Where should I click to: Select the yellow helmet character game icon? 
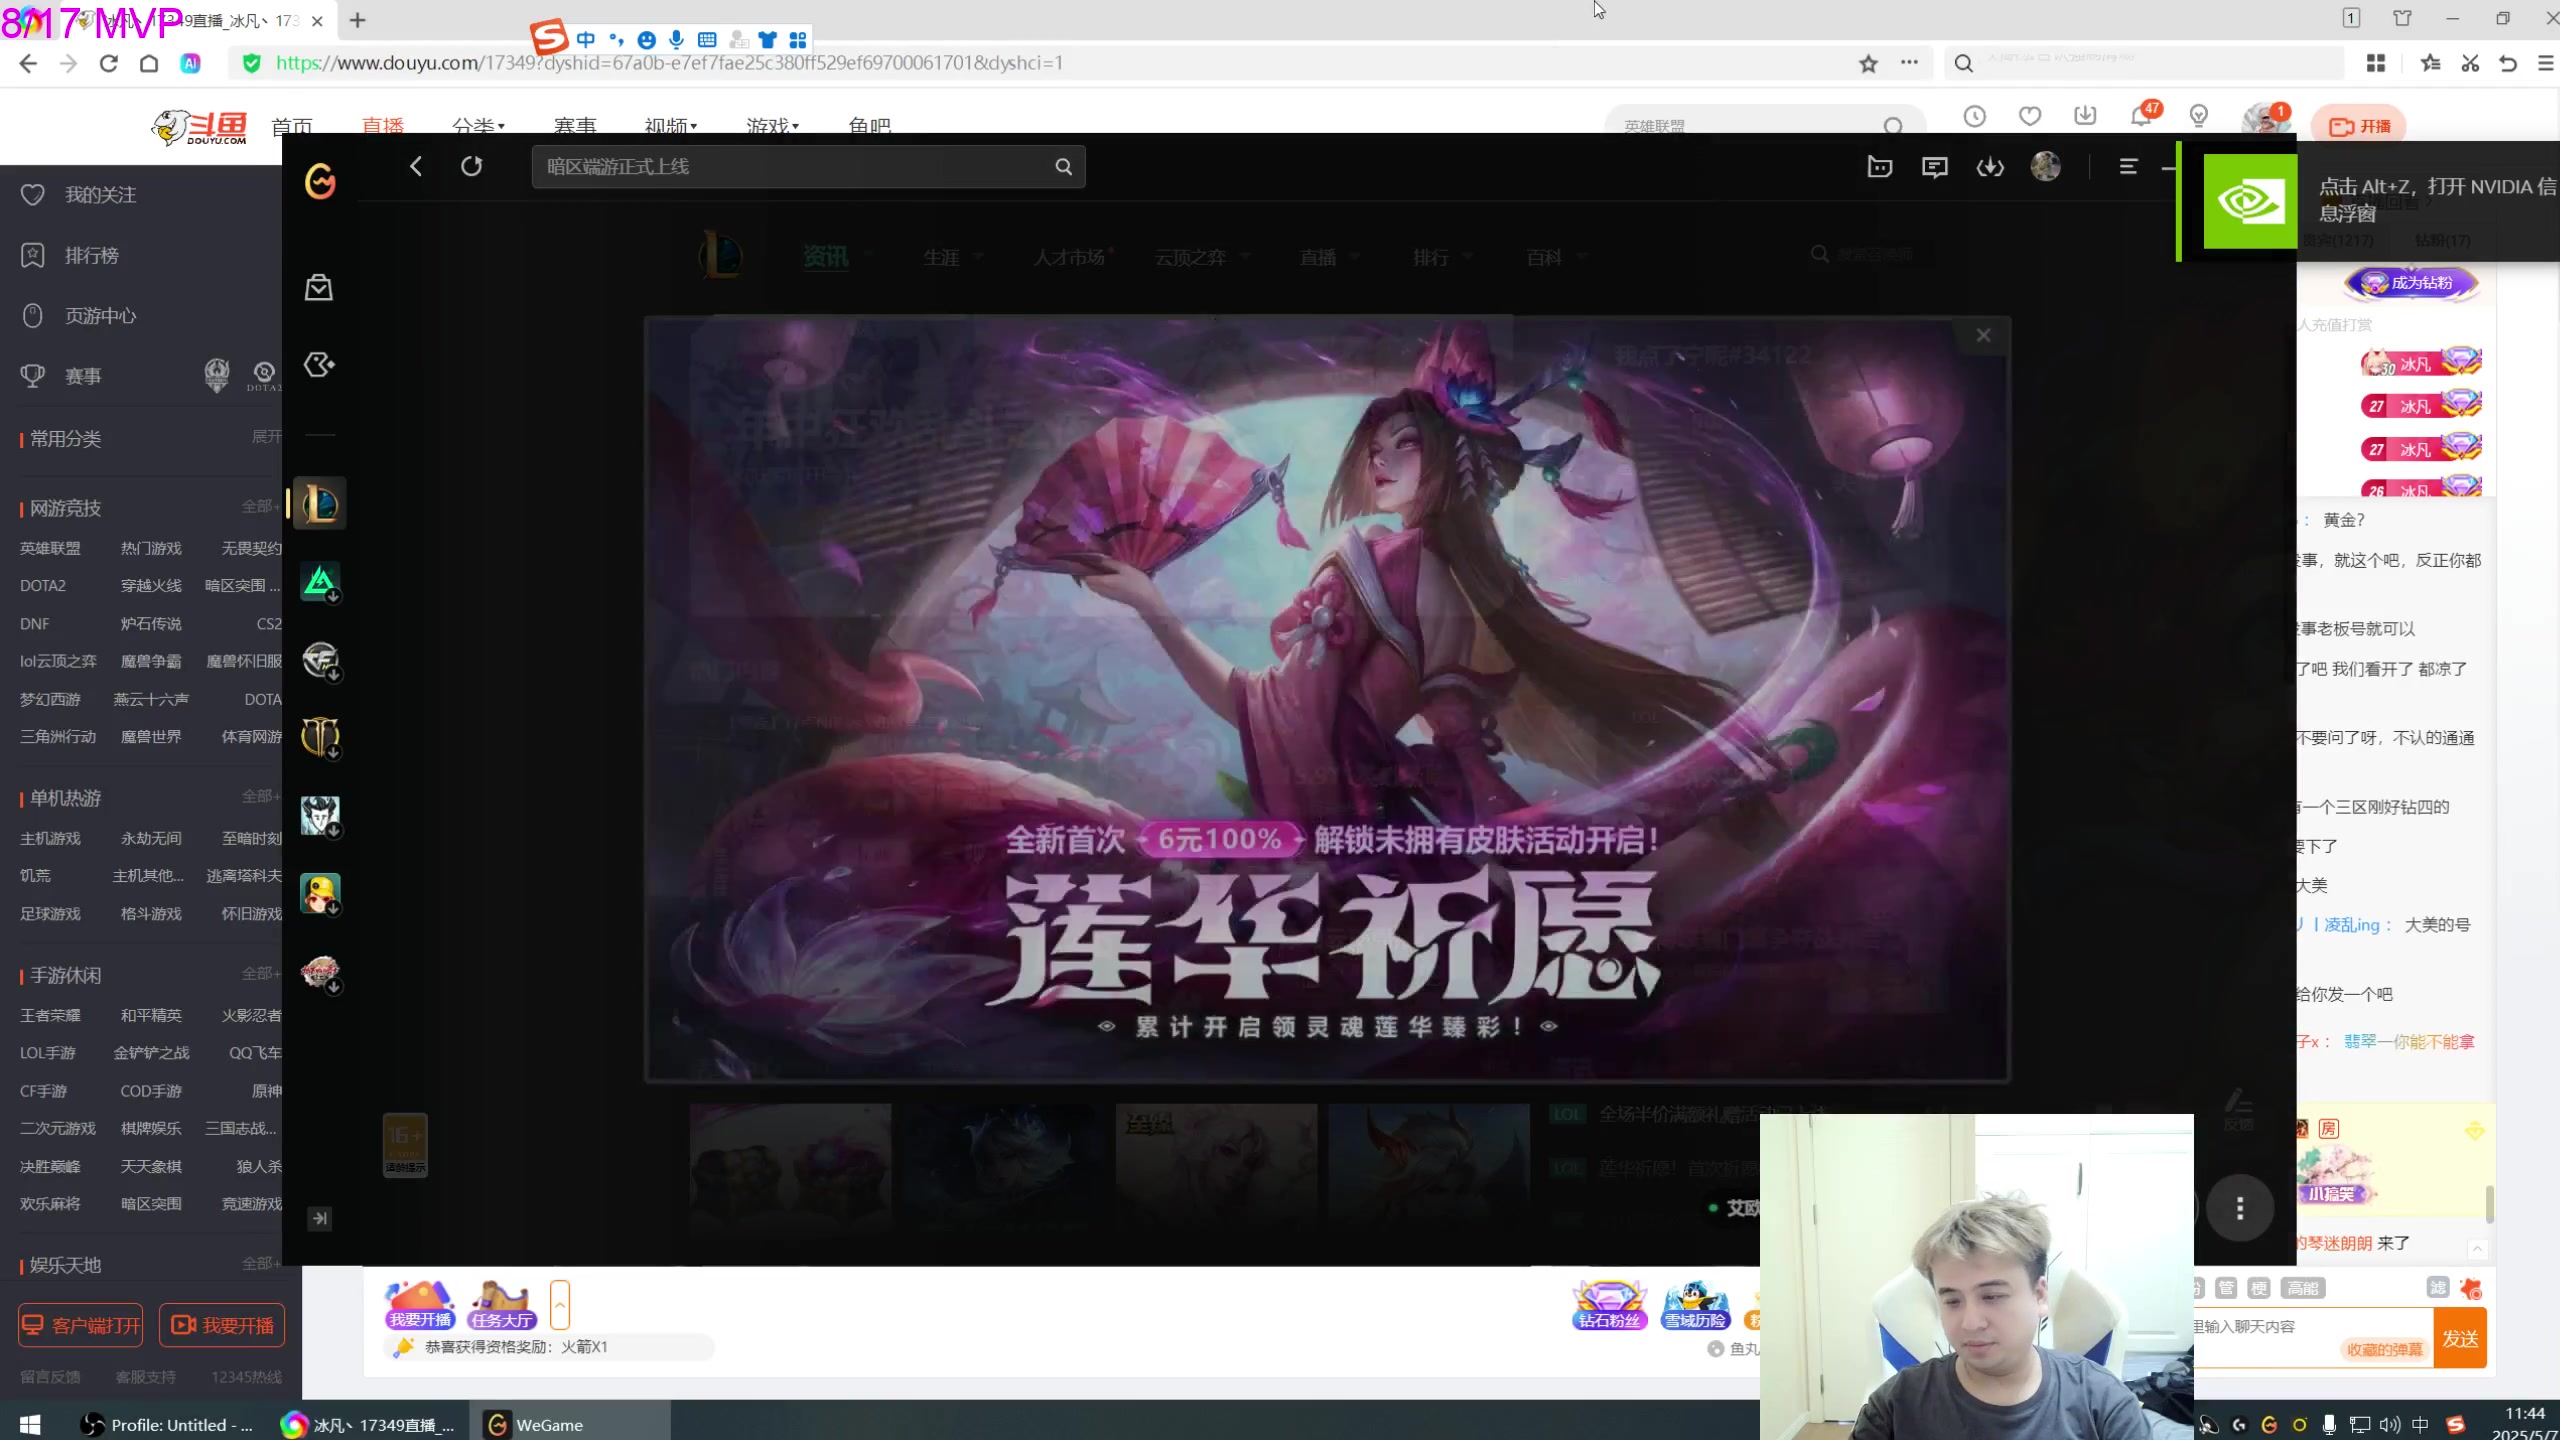pos(320,894)
